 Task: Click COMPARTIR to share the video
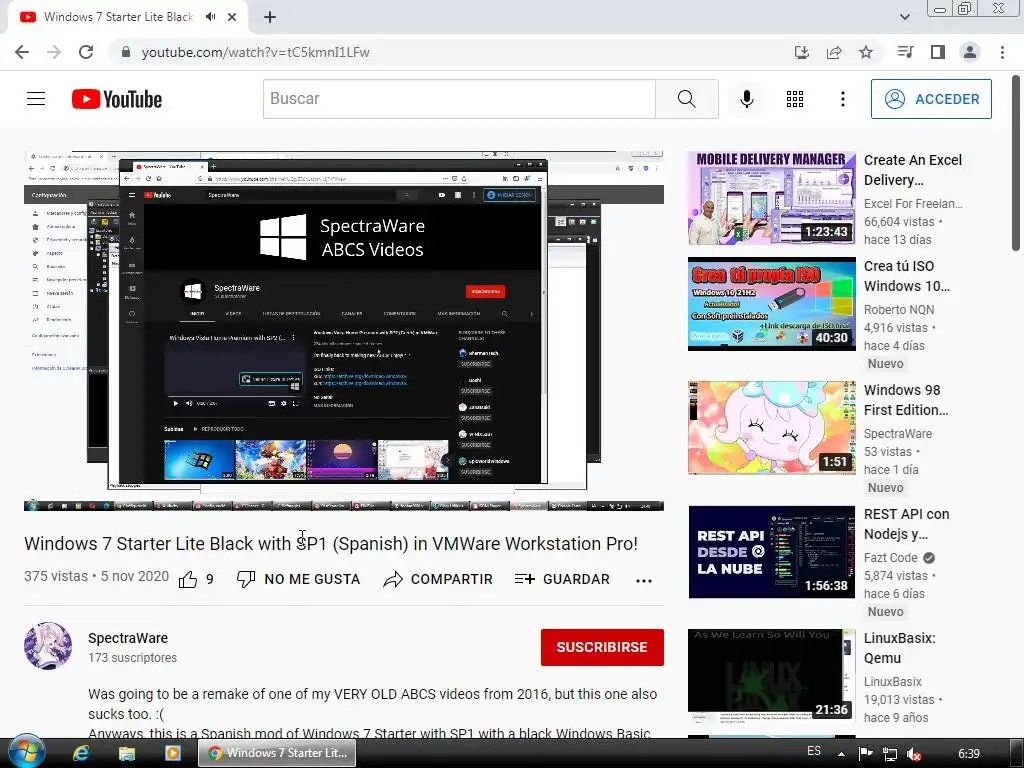pyautogui.click(x=438, y=579)
